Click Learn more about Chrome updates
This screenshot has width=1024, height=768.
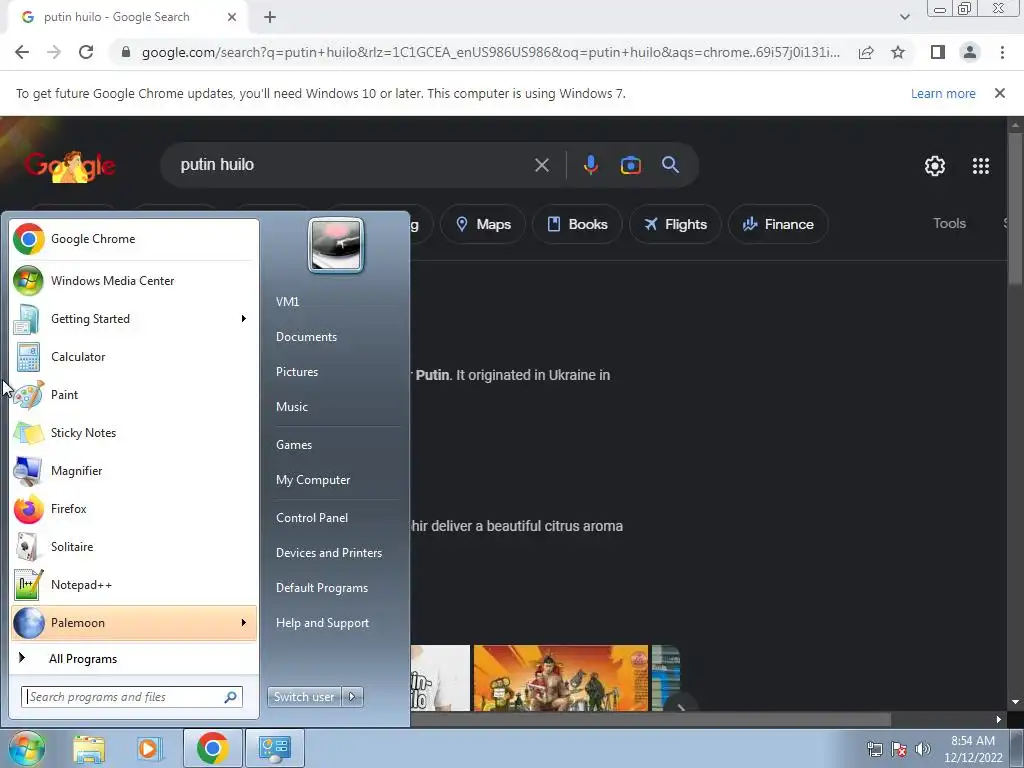(x=943, y=93)
